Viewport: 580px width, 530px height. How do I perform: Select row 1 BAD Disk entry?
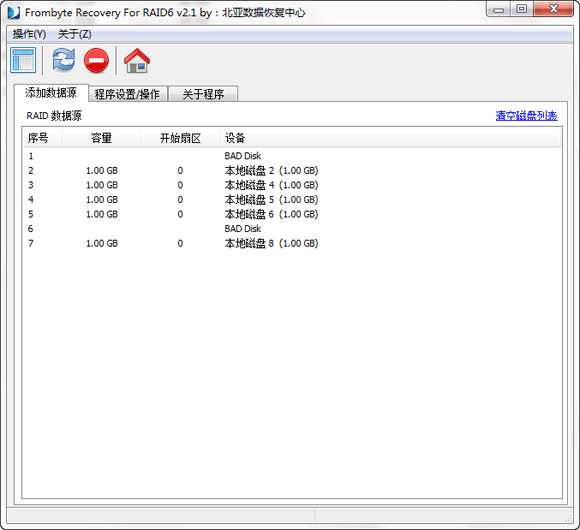pos(292,156)
